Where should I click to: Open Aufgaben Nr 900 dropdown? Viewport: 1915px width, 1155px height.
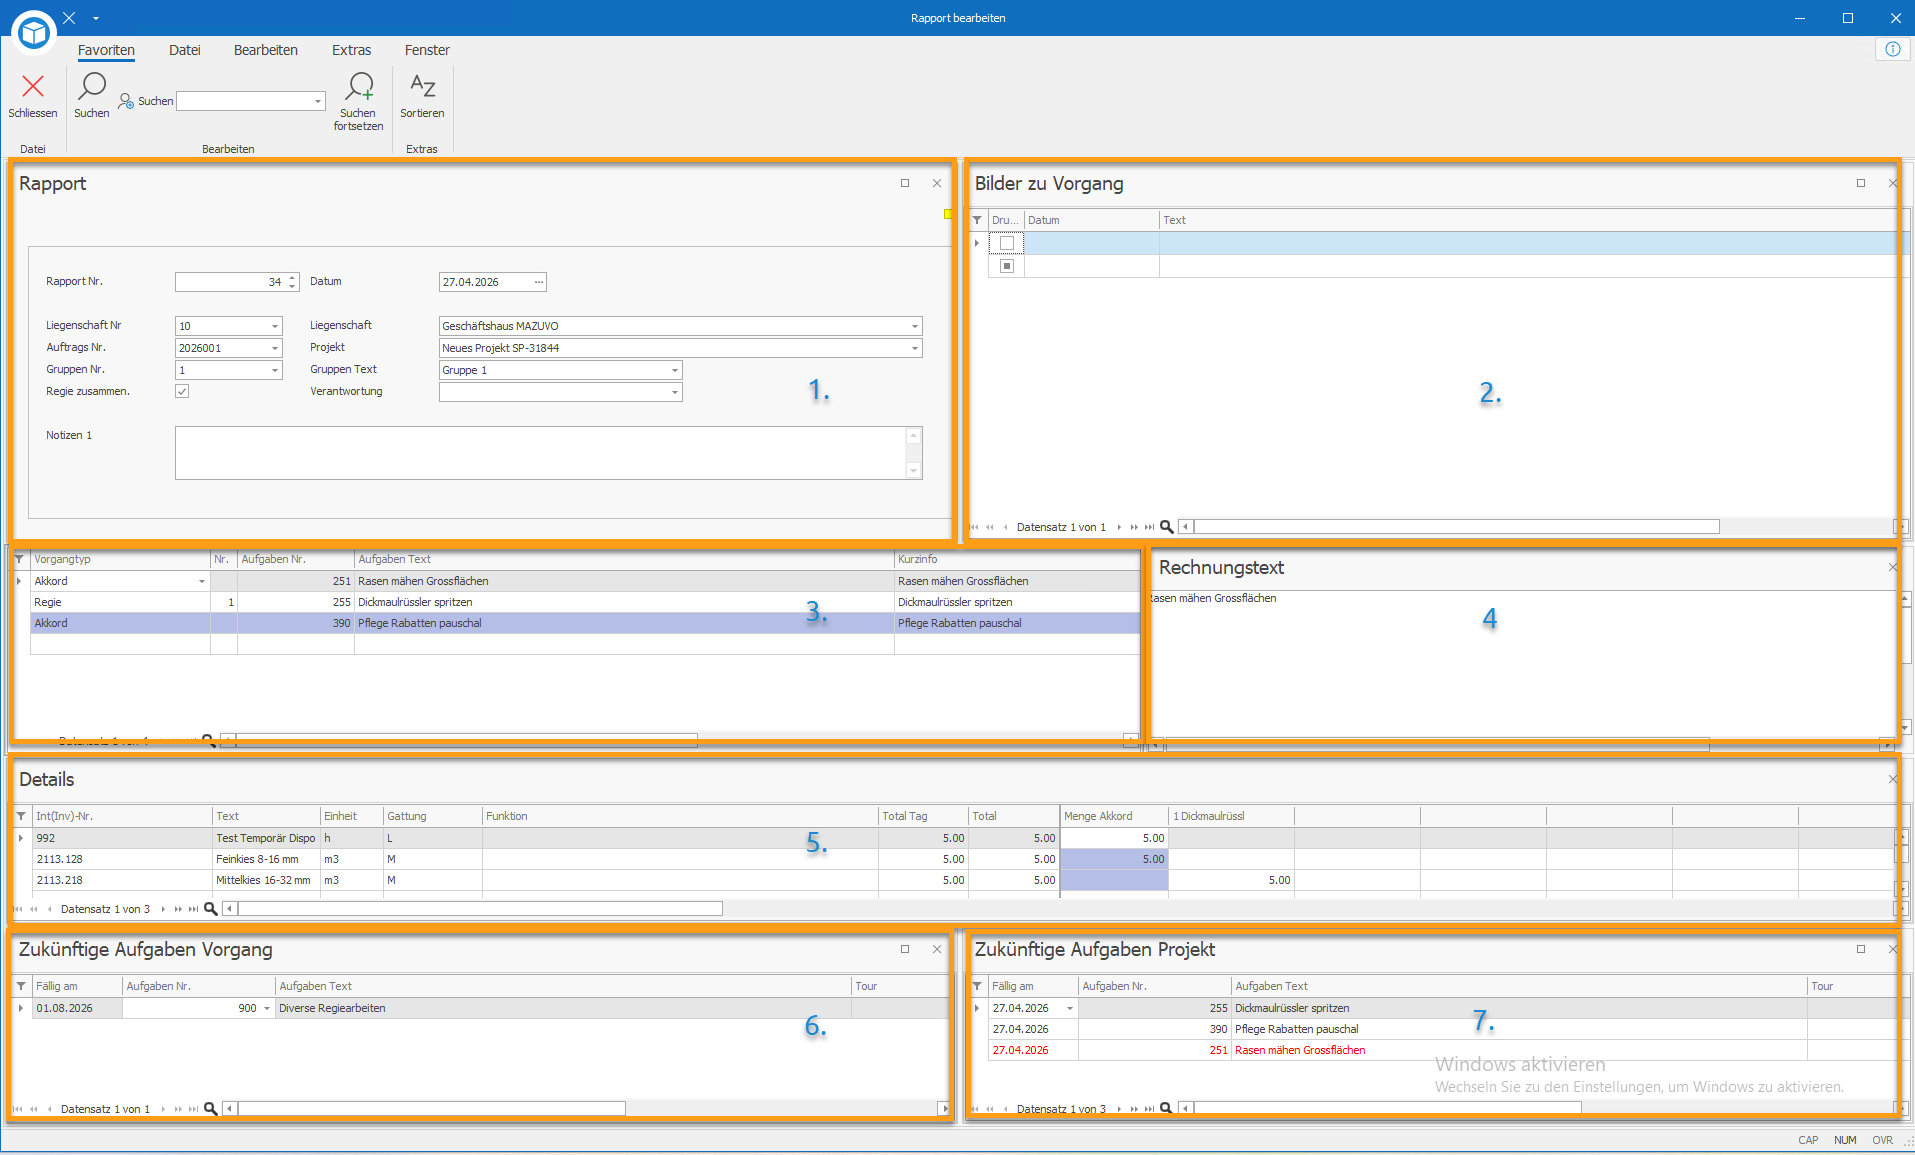click(x=267, y=1008)
